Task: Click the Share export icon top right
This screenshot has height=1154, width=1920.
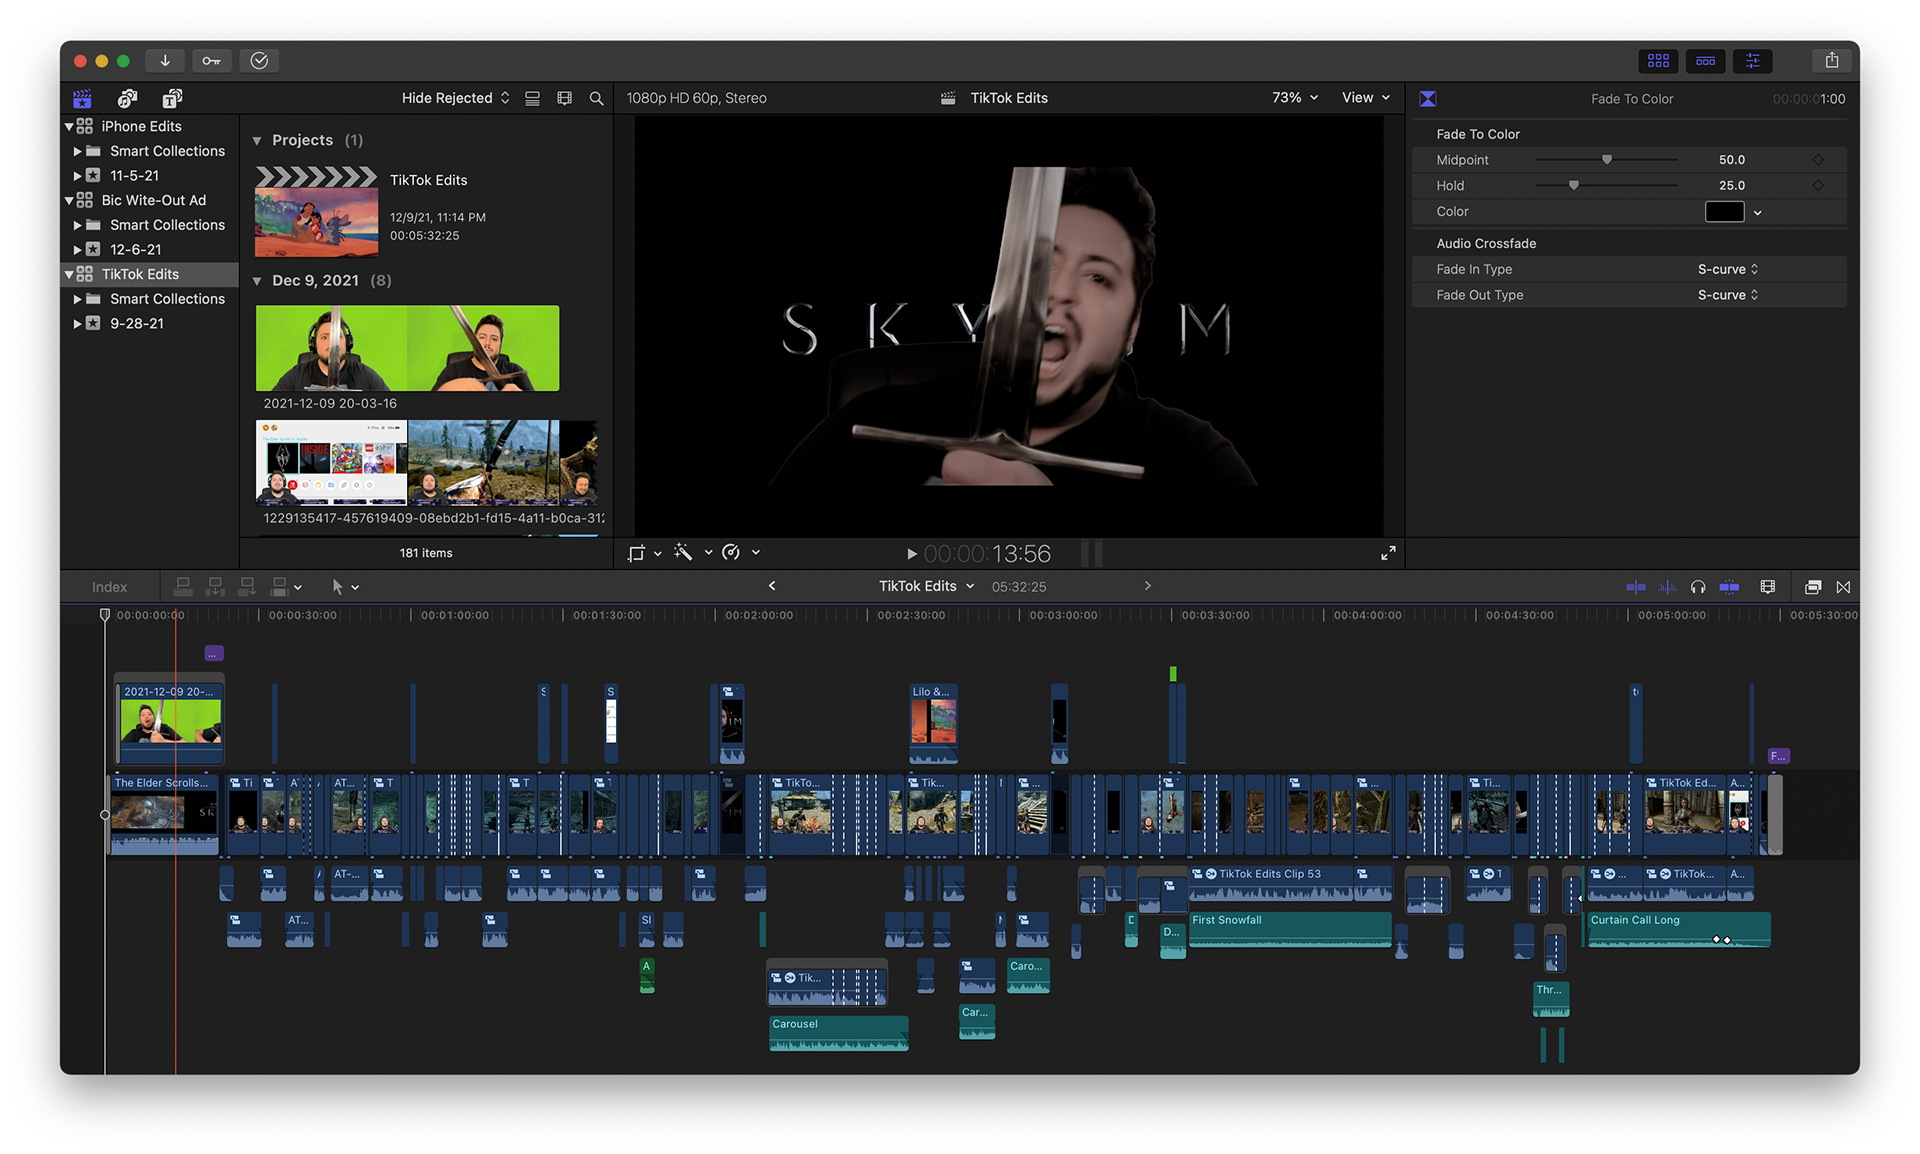Action: click(x=1832, y=60)
